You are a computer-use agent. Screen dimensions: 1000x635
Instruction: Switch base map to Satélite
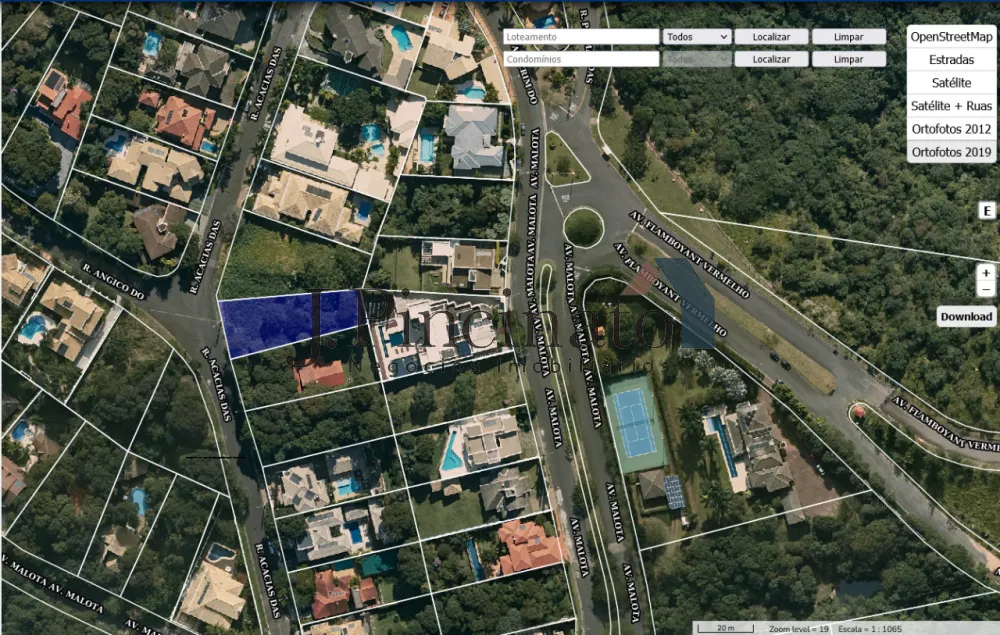tap(950, 82)
